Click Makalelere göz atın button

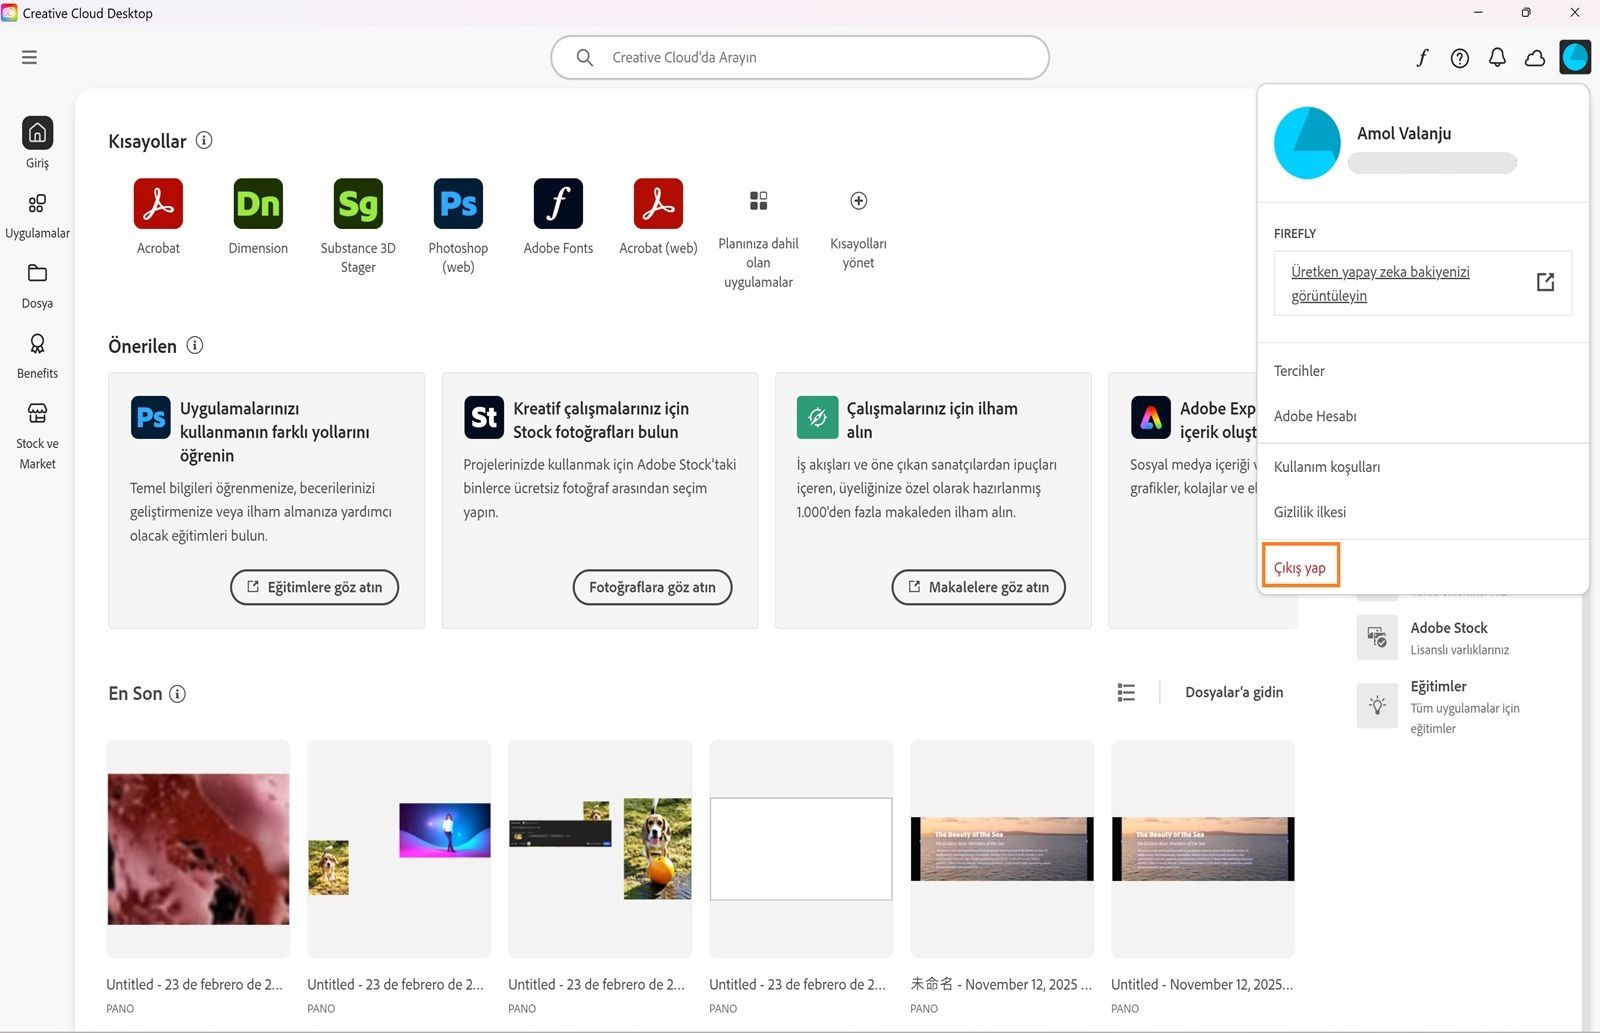[978, 587]
